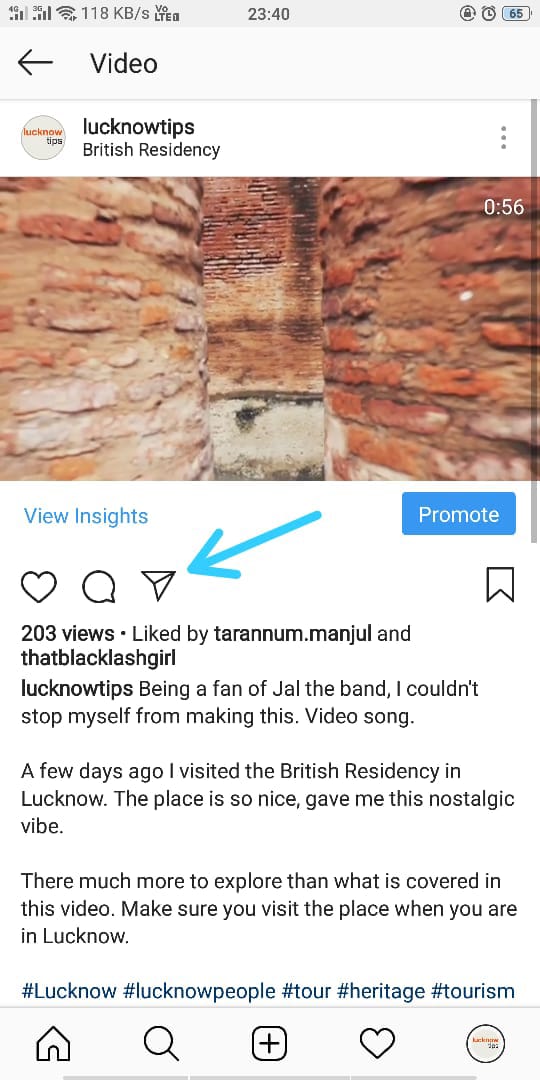The width and height of the screenshot is (540, 1080).
Task: Open View Insights link
Action: pos(86,516)
